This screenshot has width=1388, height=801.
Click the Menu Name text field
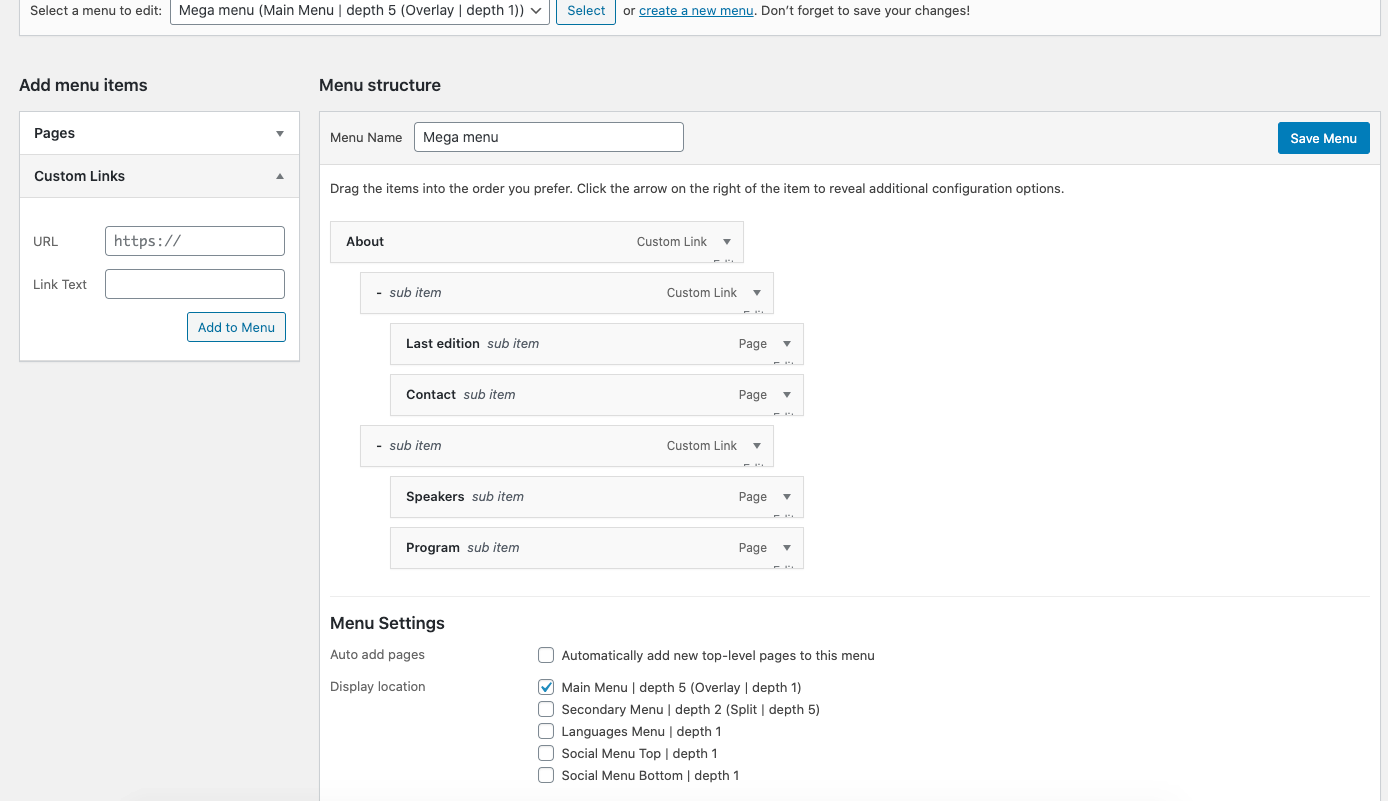click(x=549, y=137)
